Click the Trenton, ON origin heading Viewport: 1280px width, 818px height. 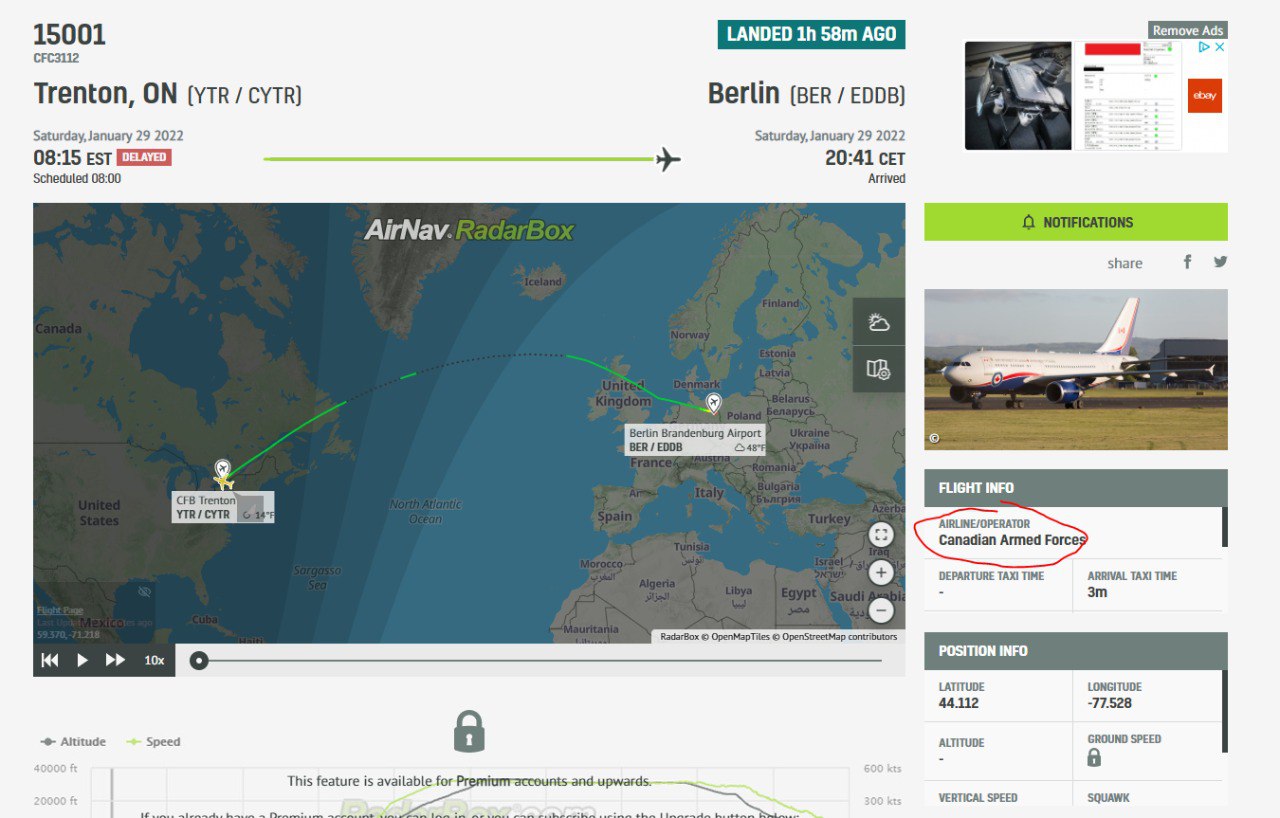click(105, 94)
